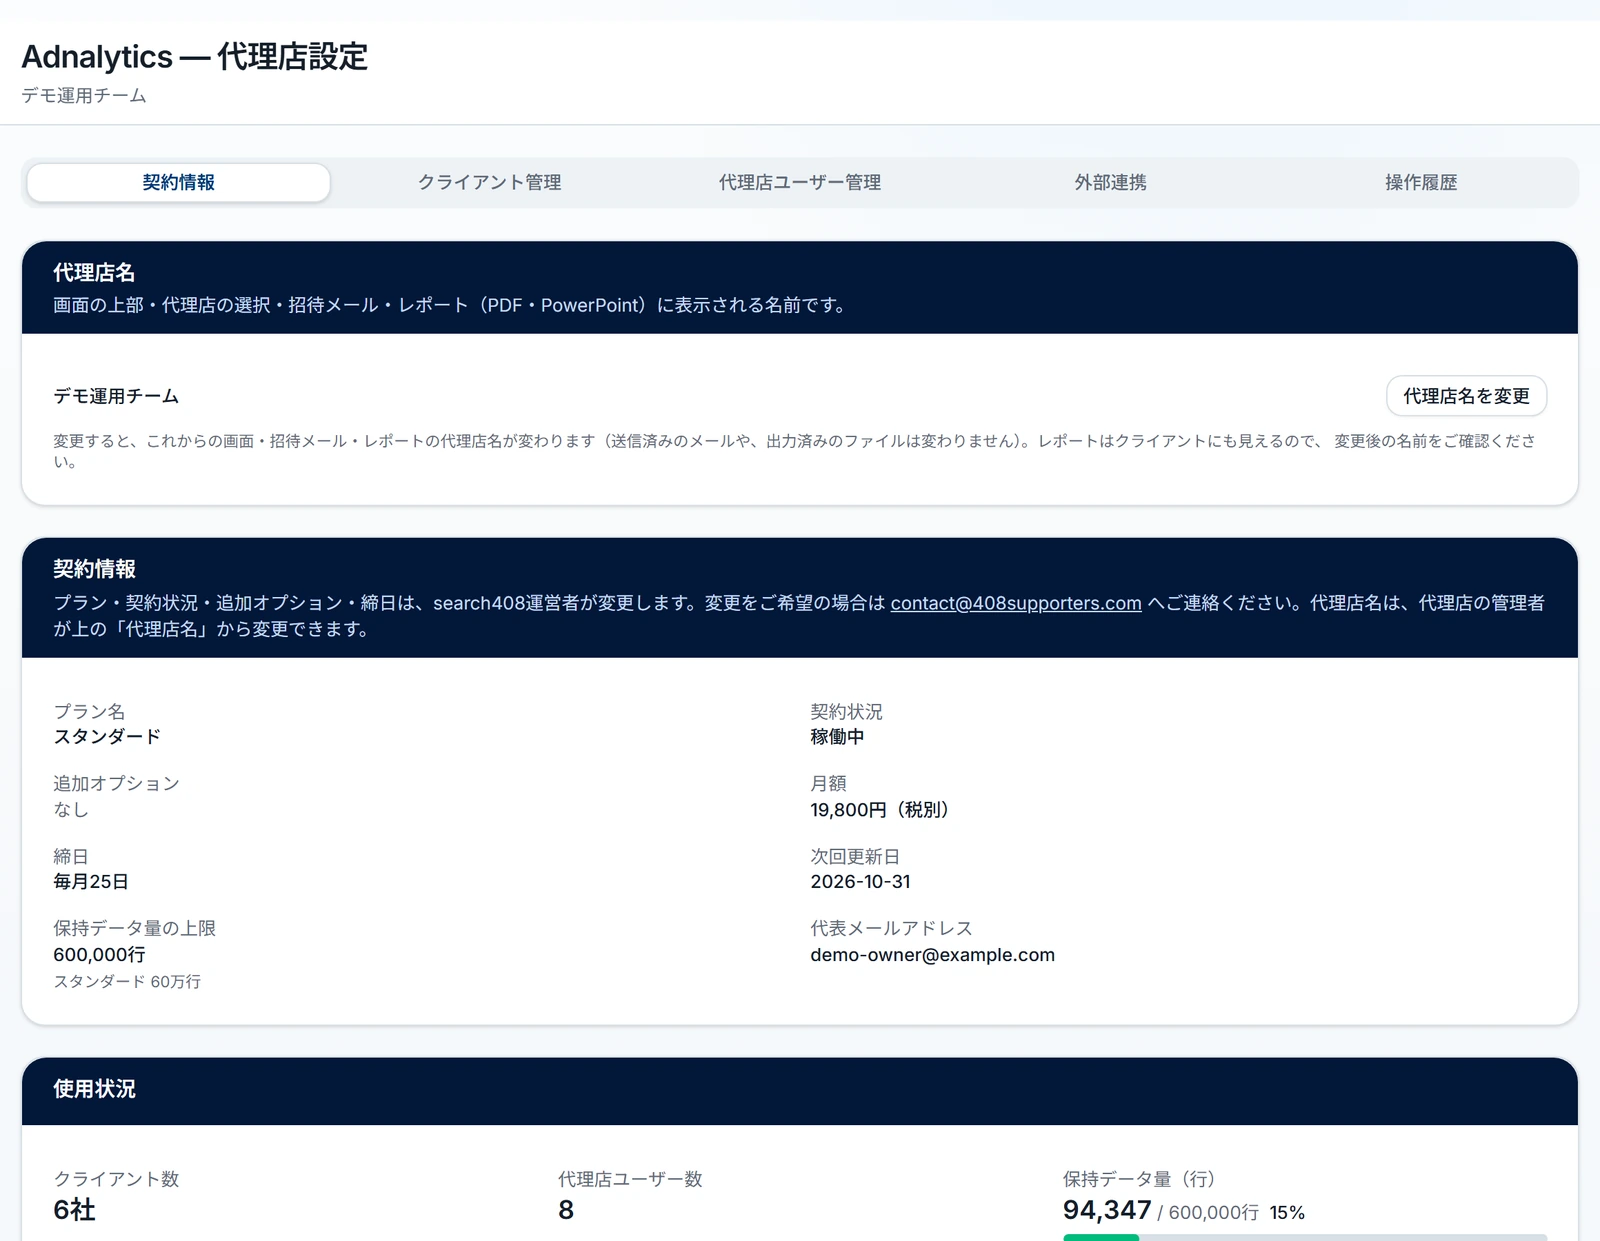Open the 契約情報 tab
Screen dimensions: 1600x1241
coord(178,183)
